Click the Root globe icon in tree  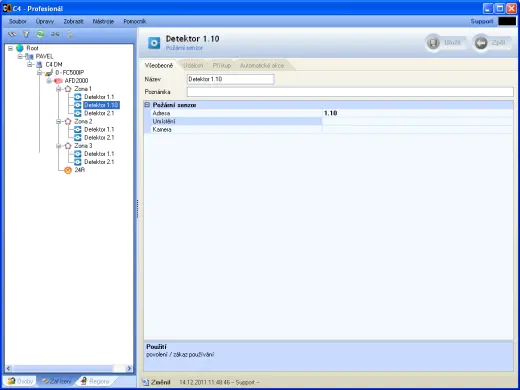coord(20,48)
